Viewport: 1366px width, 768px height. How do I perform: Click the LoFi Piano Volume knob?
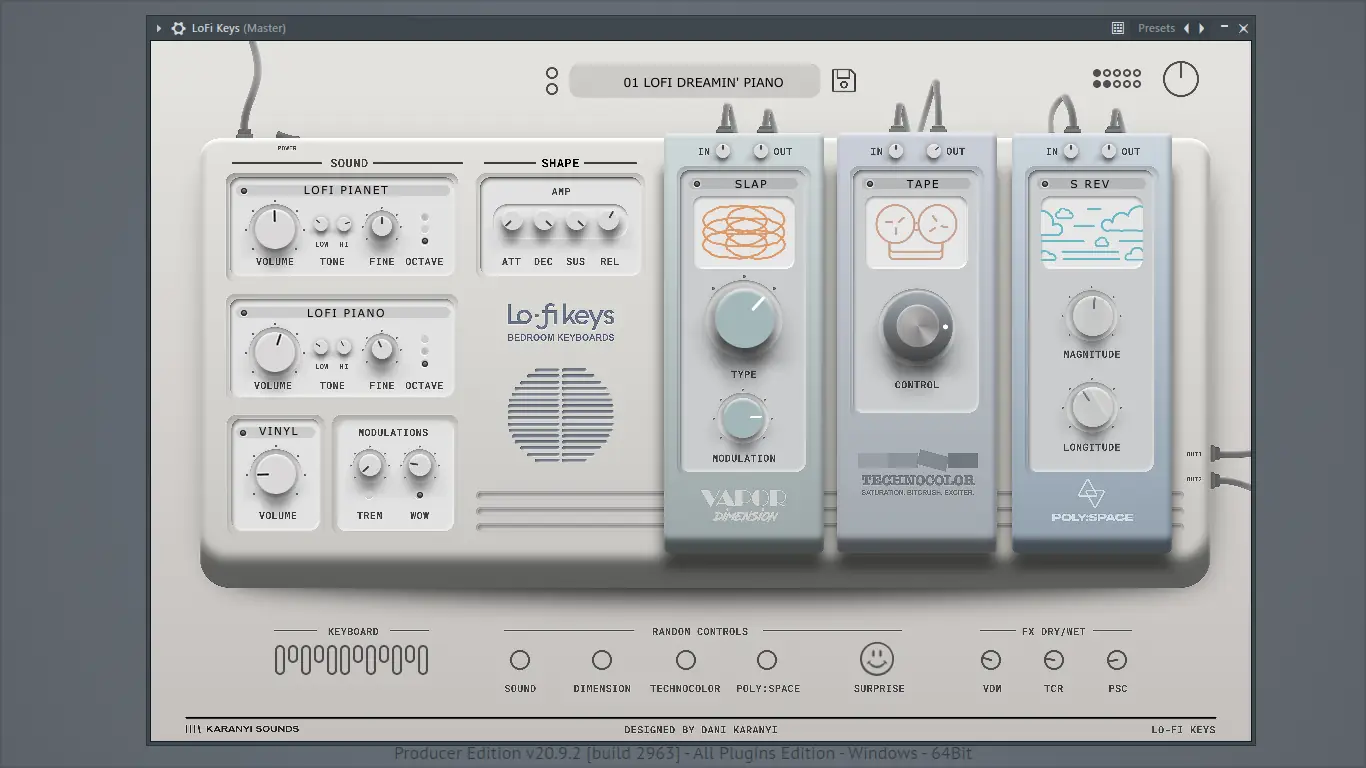(274, 352)
